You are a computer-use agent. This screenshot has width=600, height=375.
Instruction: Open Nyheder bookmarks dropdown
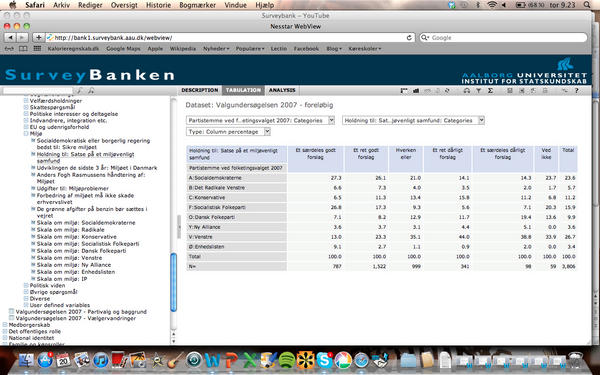tap(216, 49)
